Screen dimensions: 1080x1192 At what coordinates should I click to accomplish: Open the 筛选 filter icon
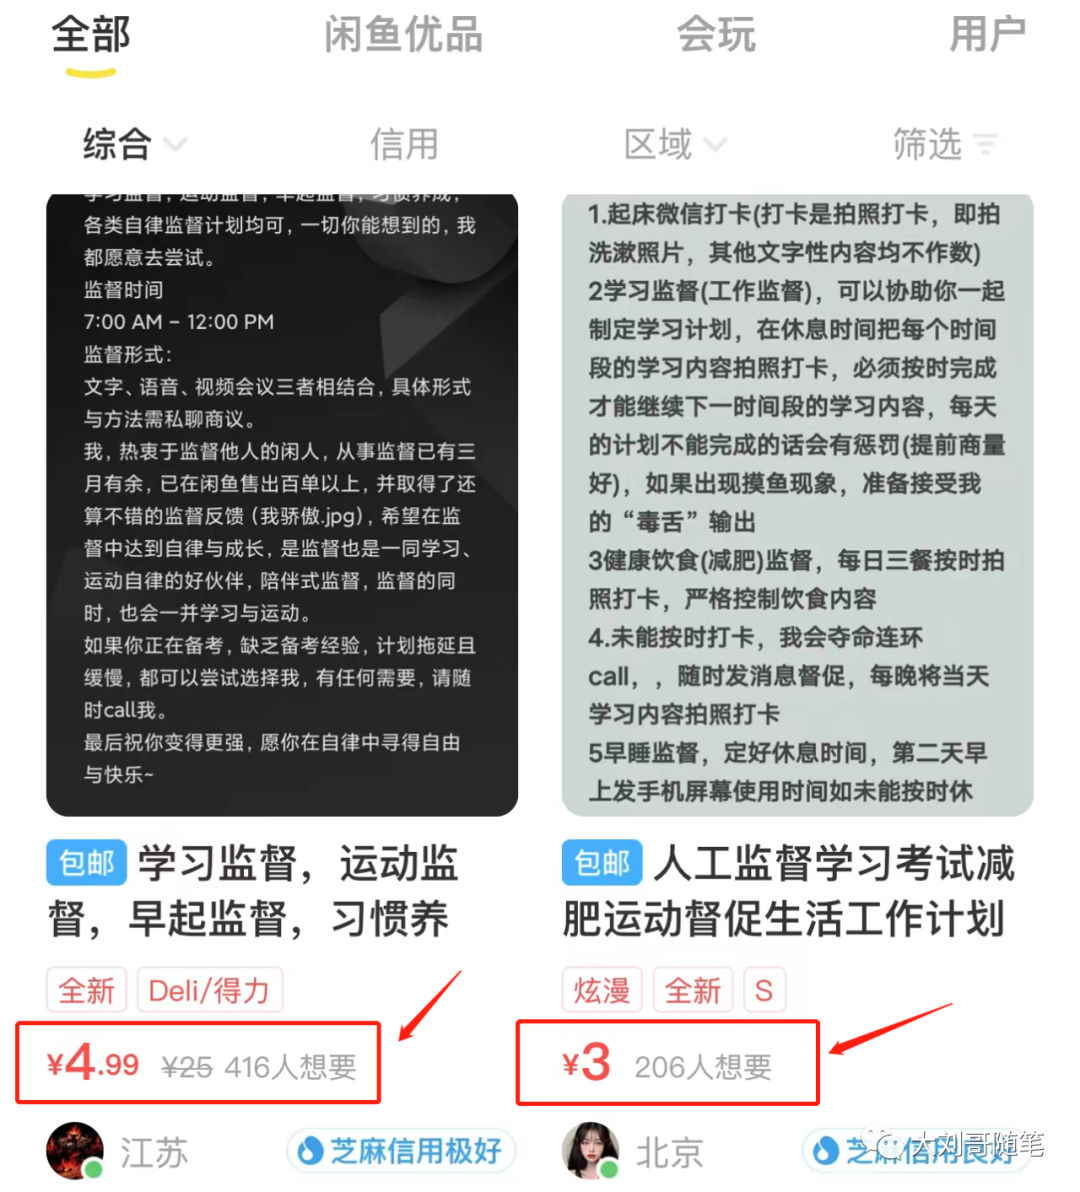coord(986,143)
